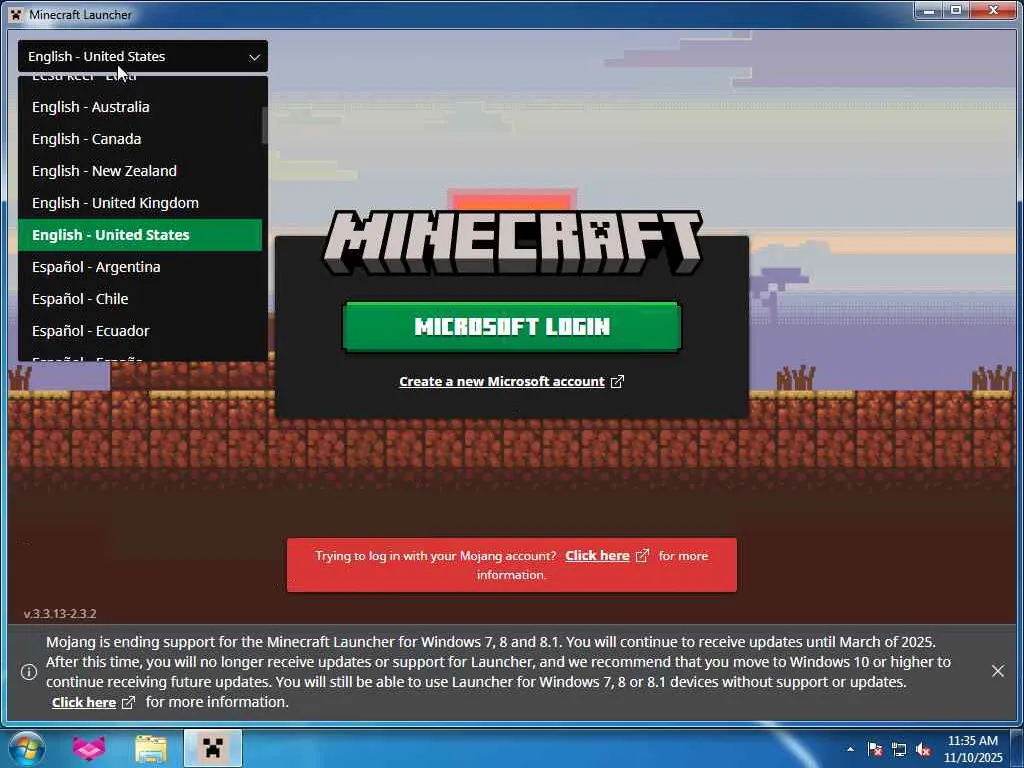Open the Windows Start menu
The height and width of the screenshot is (768, 1024).
[27, 748]
